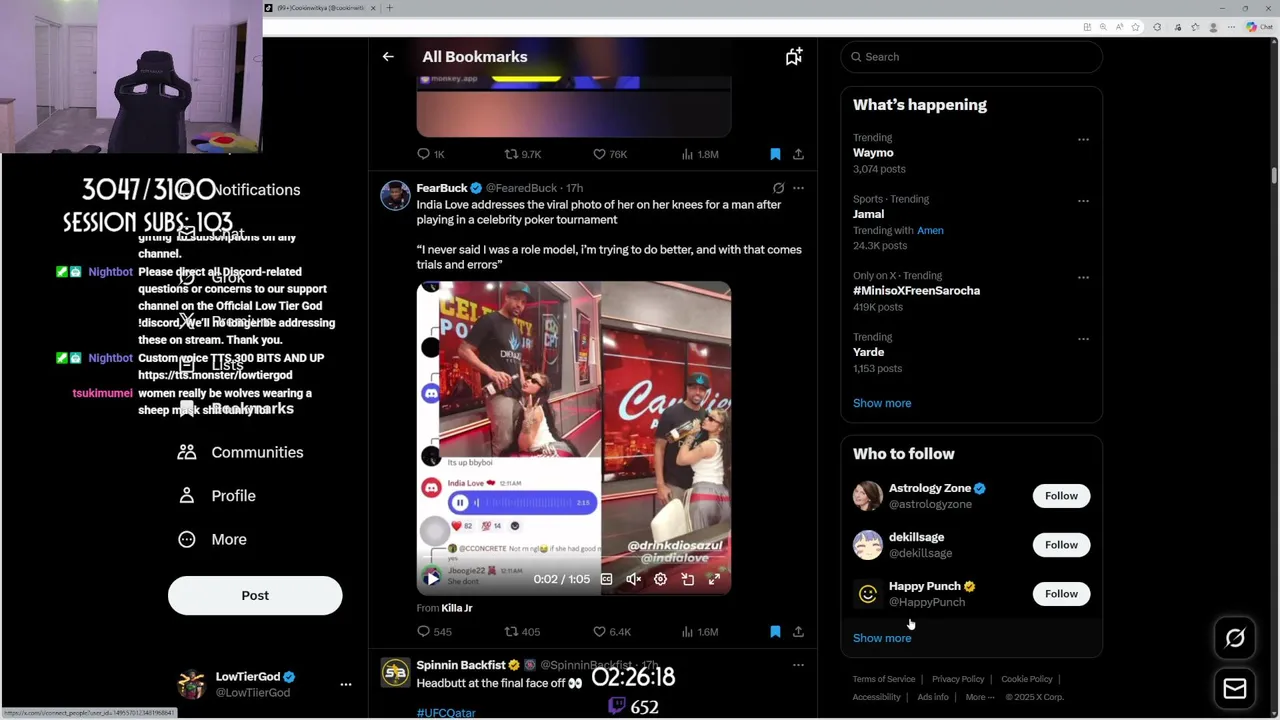Show more trends in What's happening

(882, 403)
